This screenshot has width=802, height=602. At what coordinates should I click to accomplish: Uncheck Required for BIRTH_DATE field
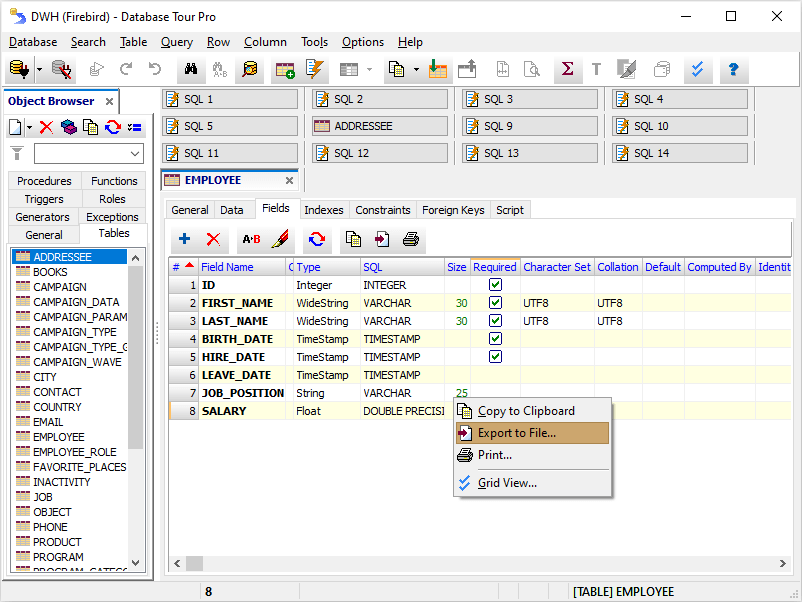495,339
